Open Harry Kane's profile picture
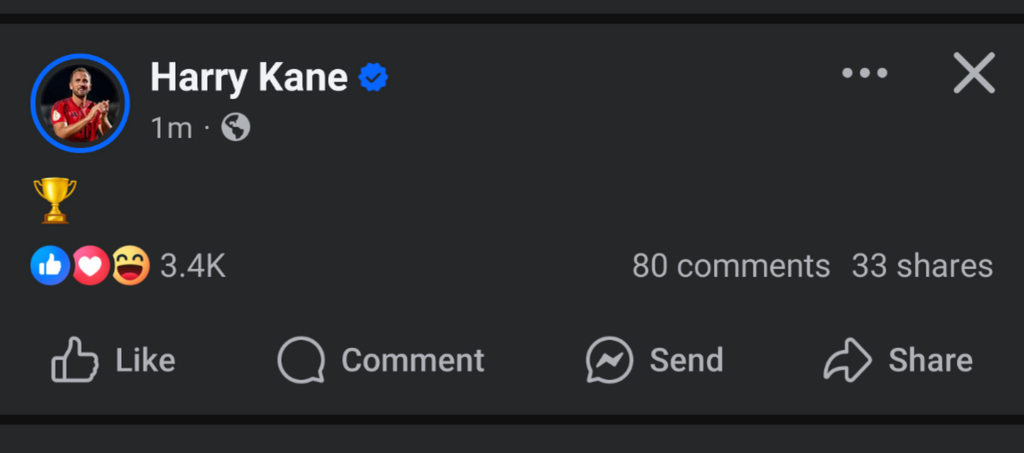 [80, 103]
